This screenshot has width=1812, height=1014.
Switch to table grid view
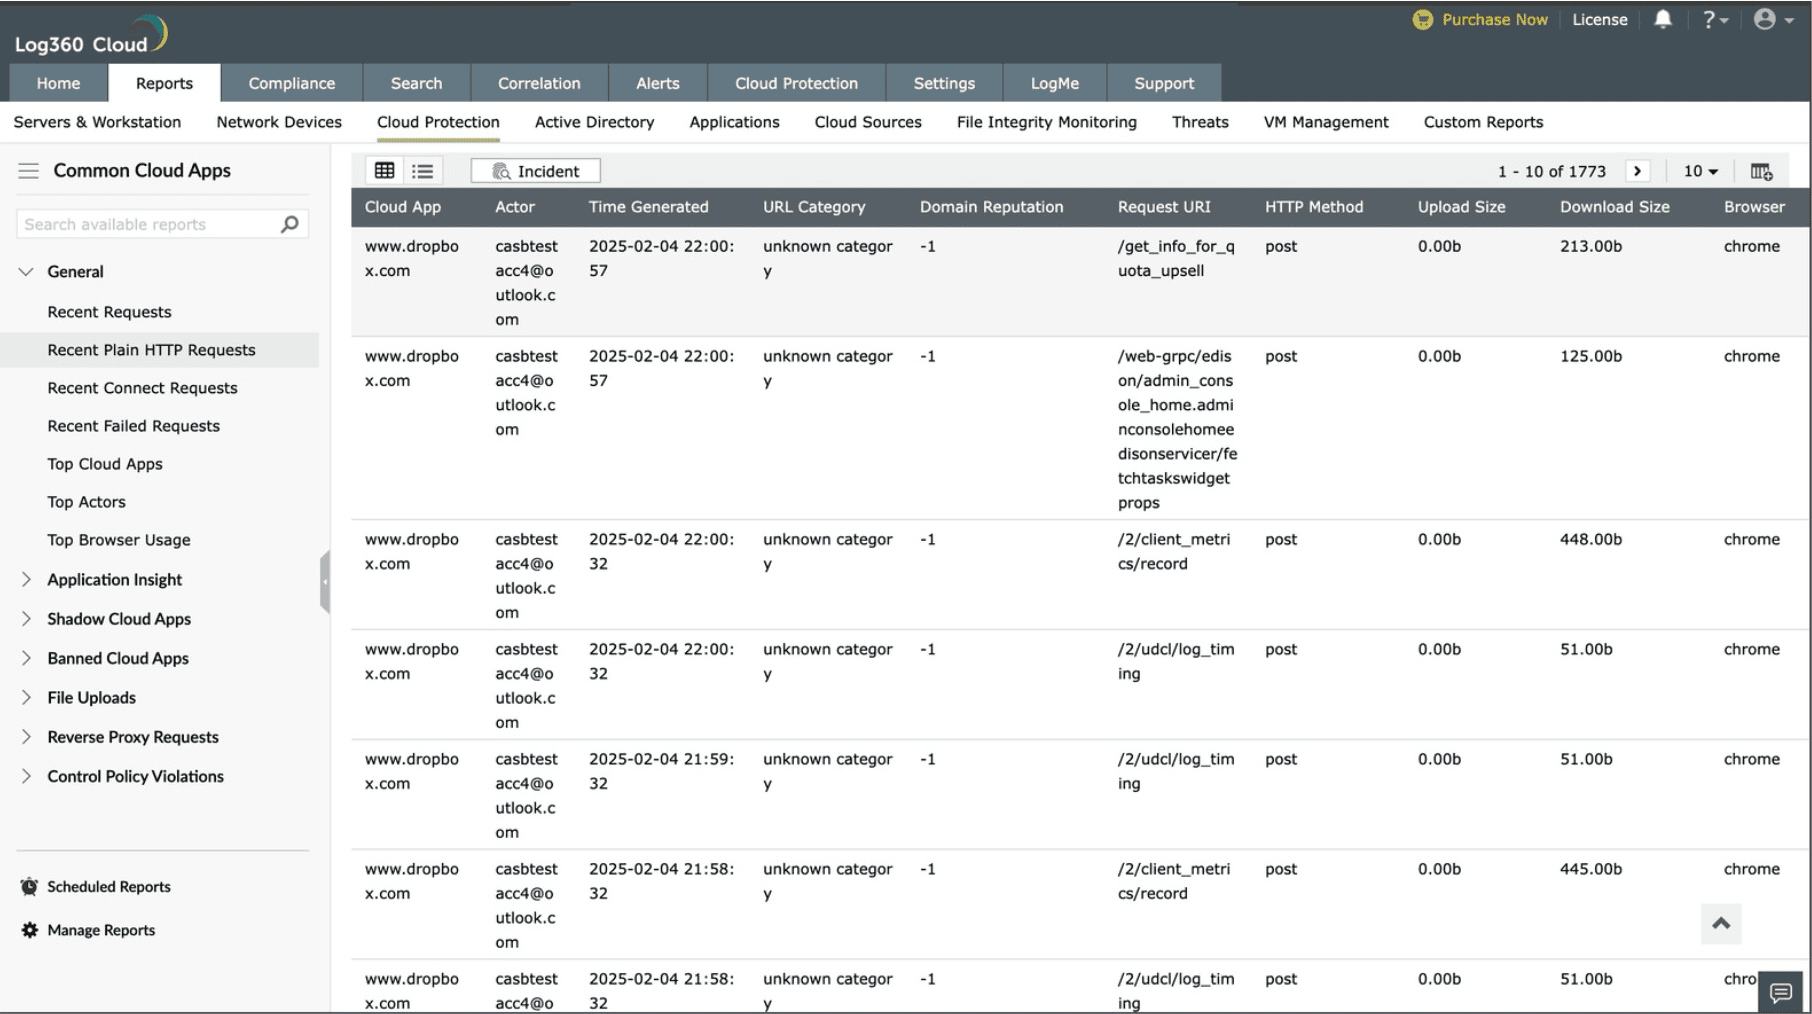[384, 171]
